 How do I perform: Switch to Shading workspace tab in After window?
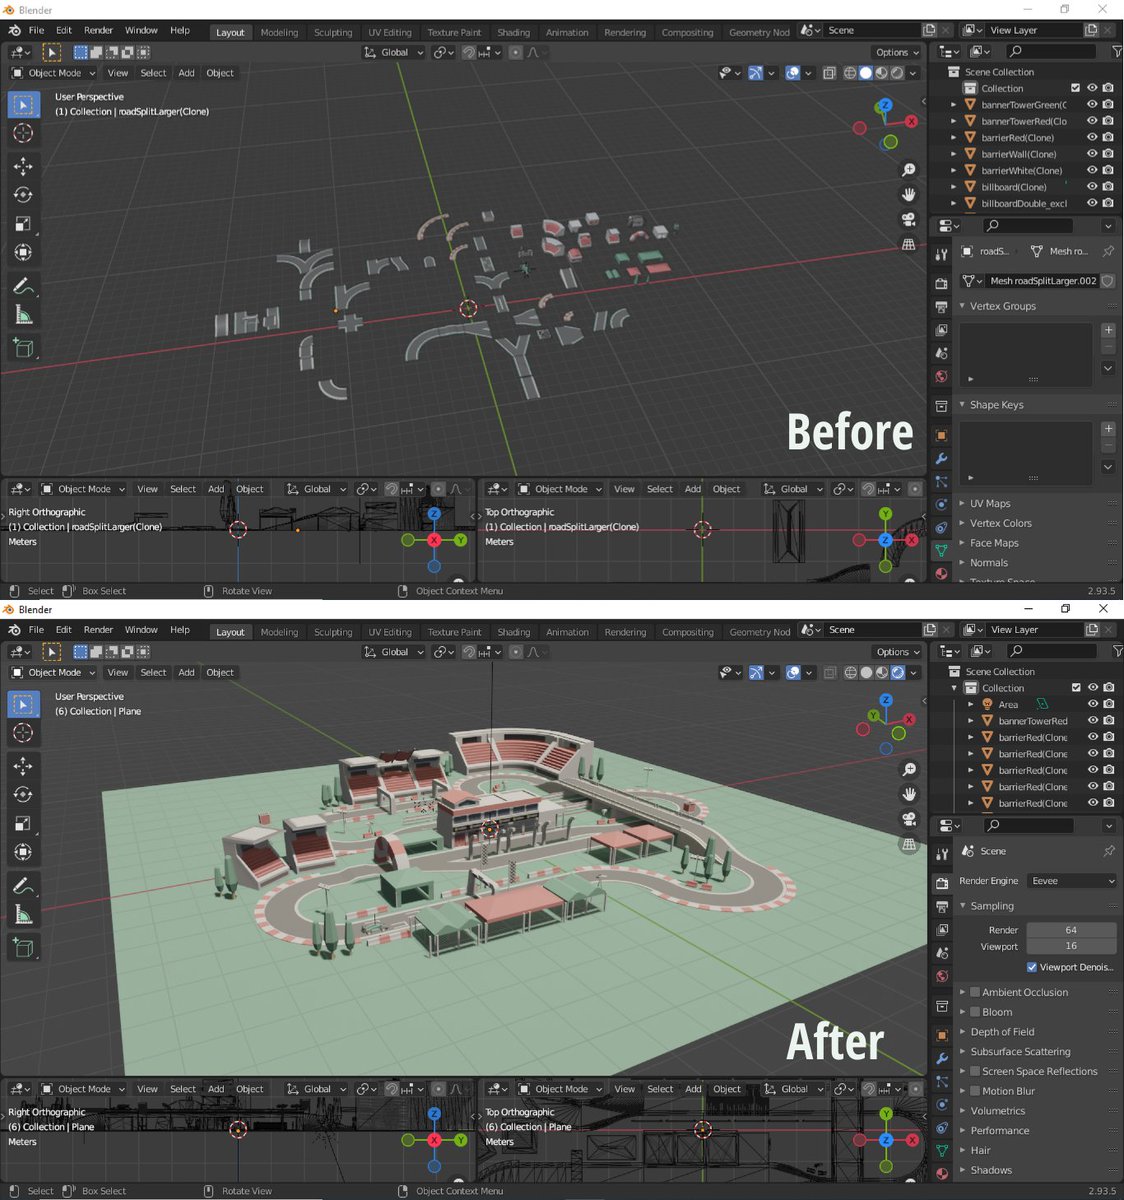(x=514, y=632)
